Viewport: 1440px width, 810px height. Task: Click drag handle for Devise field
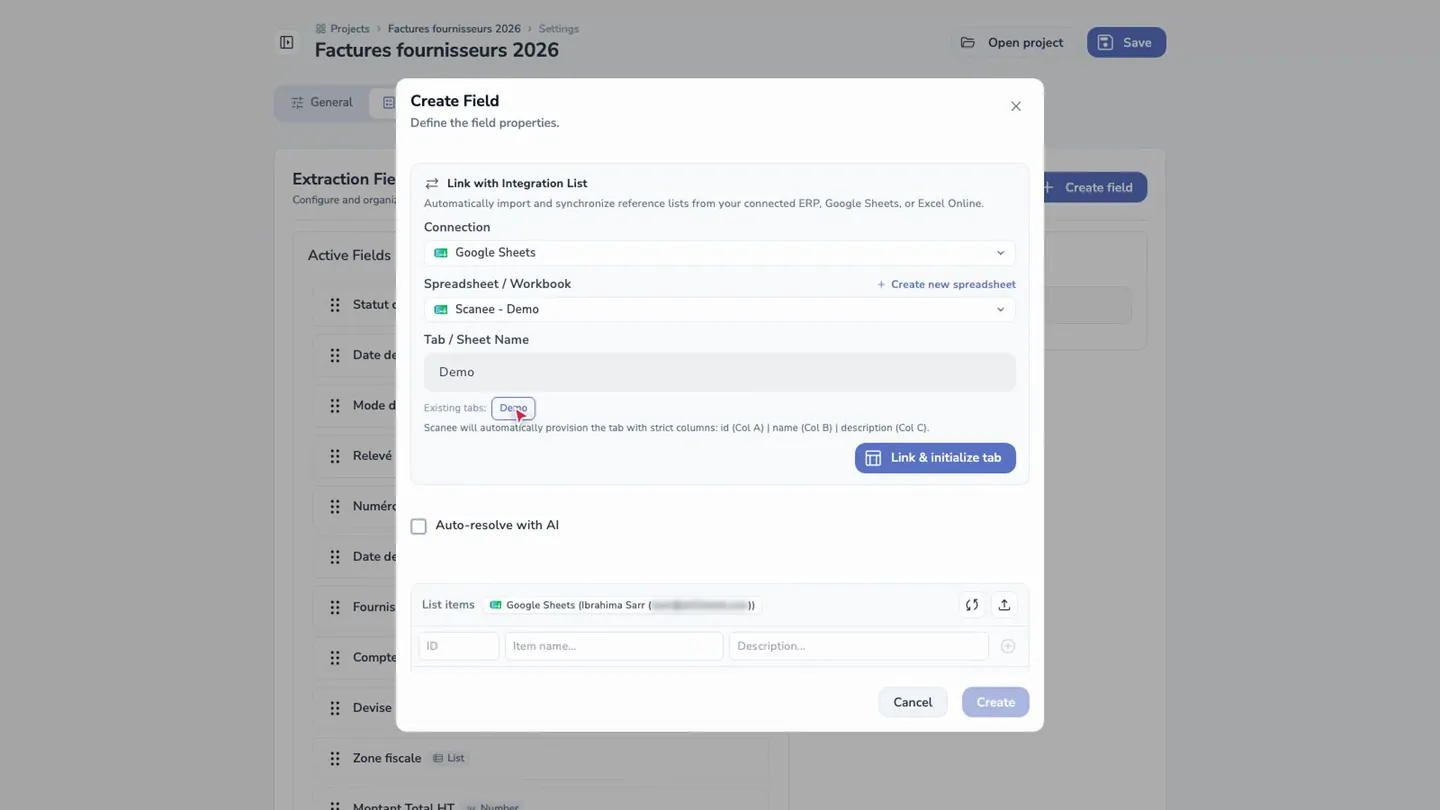(335, 708)
